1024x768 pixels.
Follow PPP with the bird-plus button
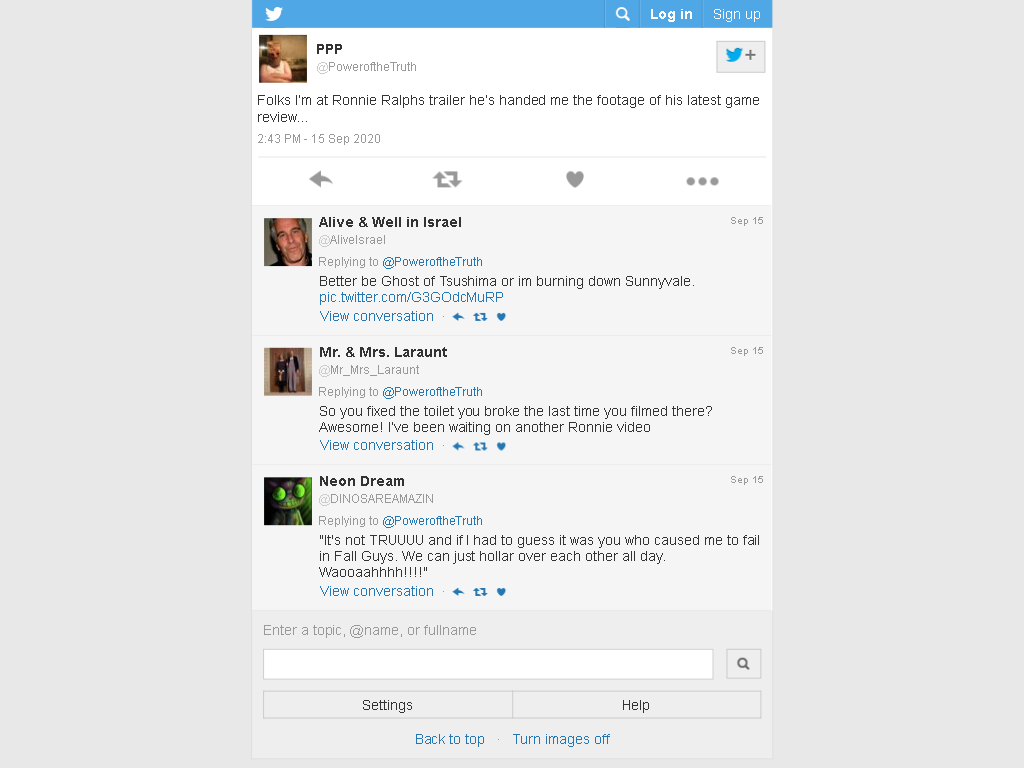[x=741, y=56]
